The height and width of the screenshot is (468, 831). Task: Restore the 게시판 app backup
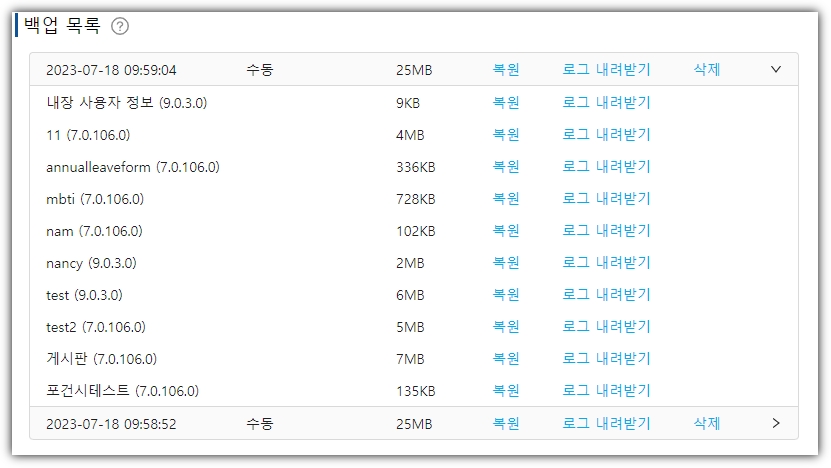(x=506, y=359)
